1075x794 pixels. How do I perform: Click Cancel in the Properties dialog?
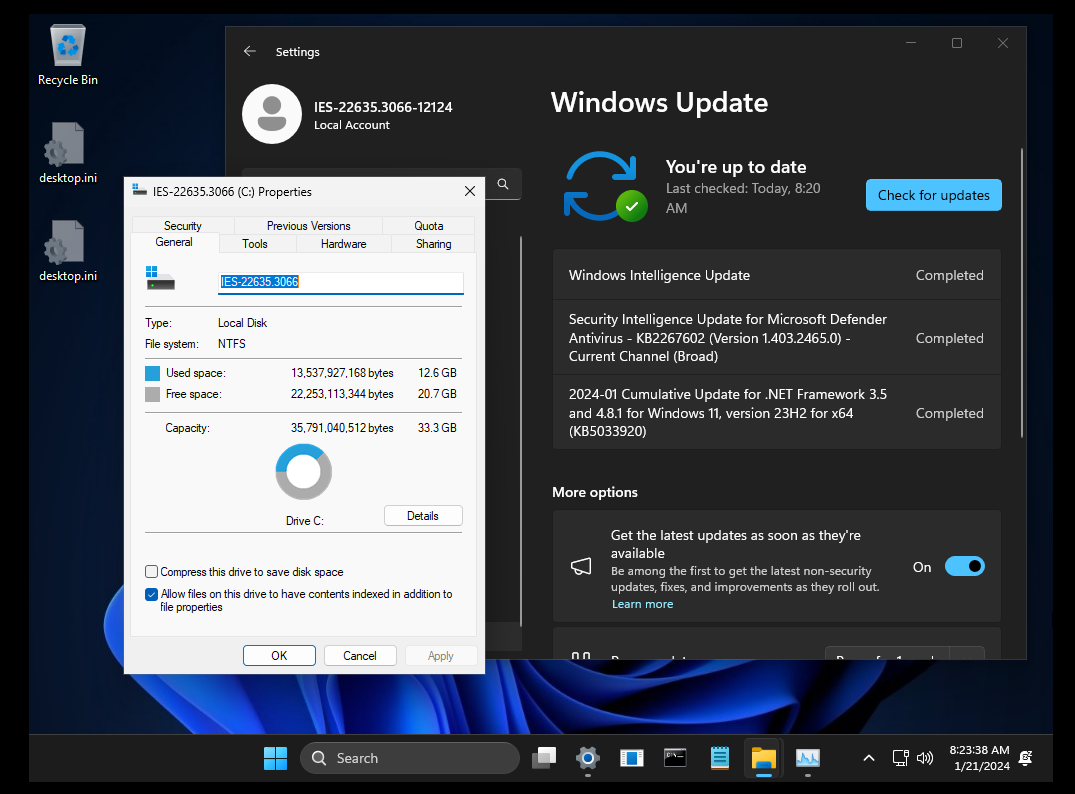pos(360,655)
